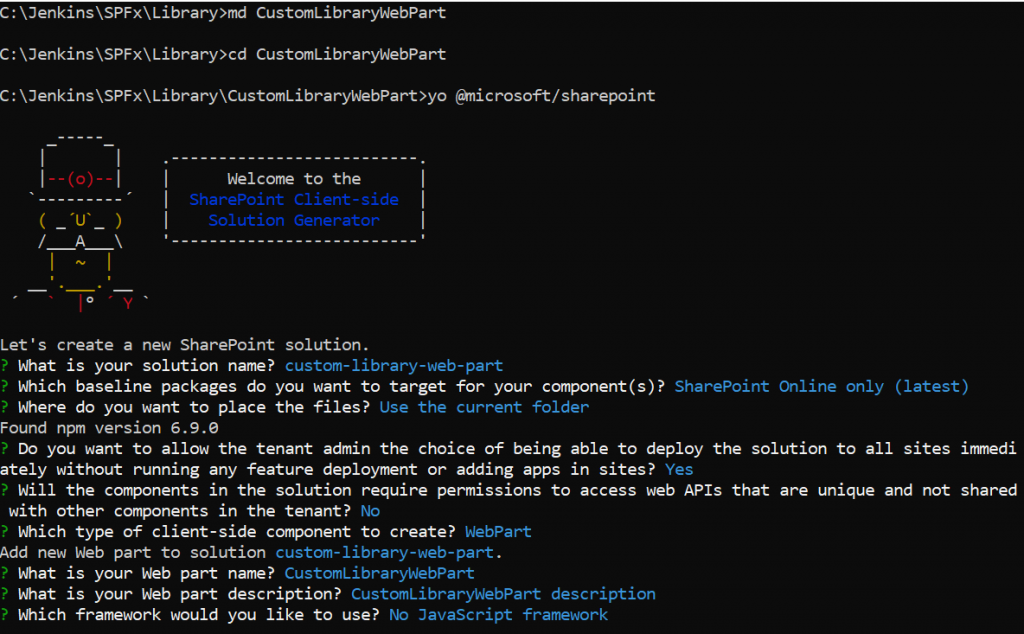Click 'What is your Web part description?' question

coord(180,594)
